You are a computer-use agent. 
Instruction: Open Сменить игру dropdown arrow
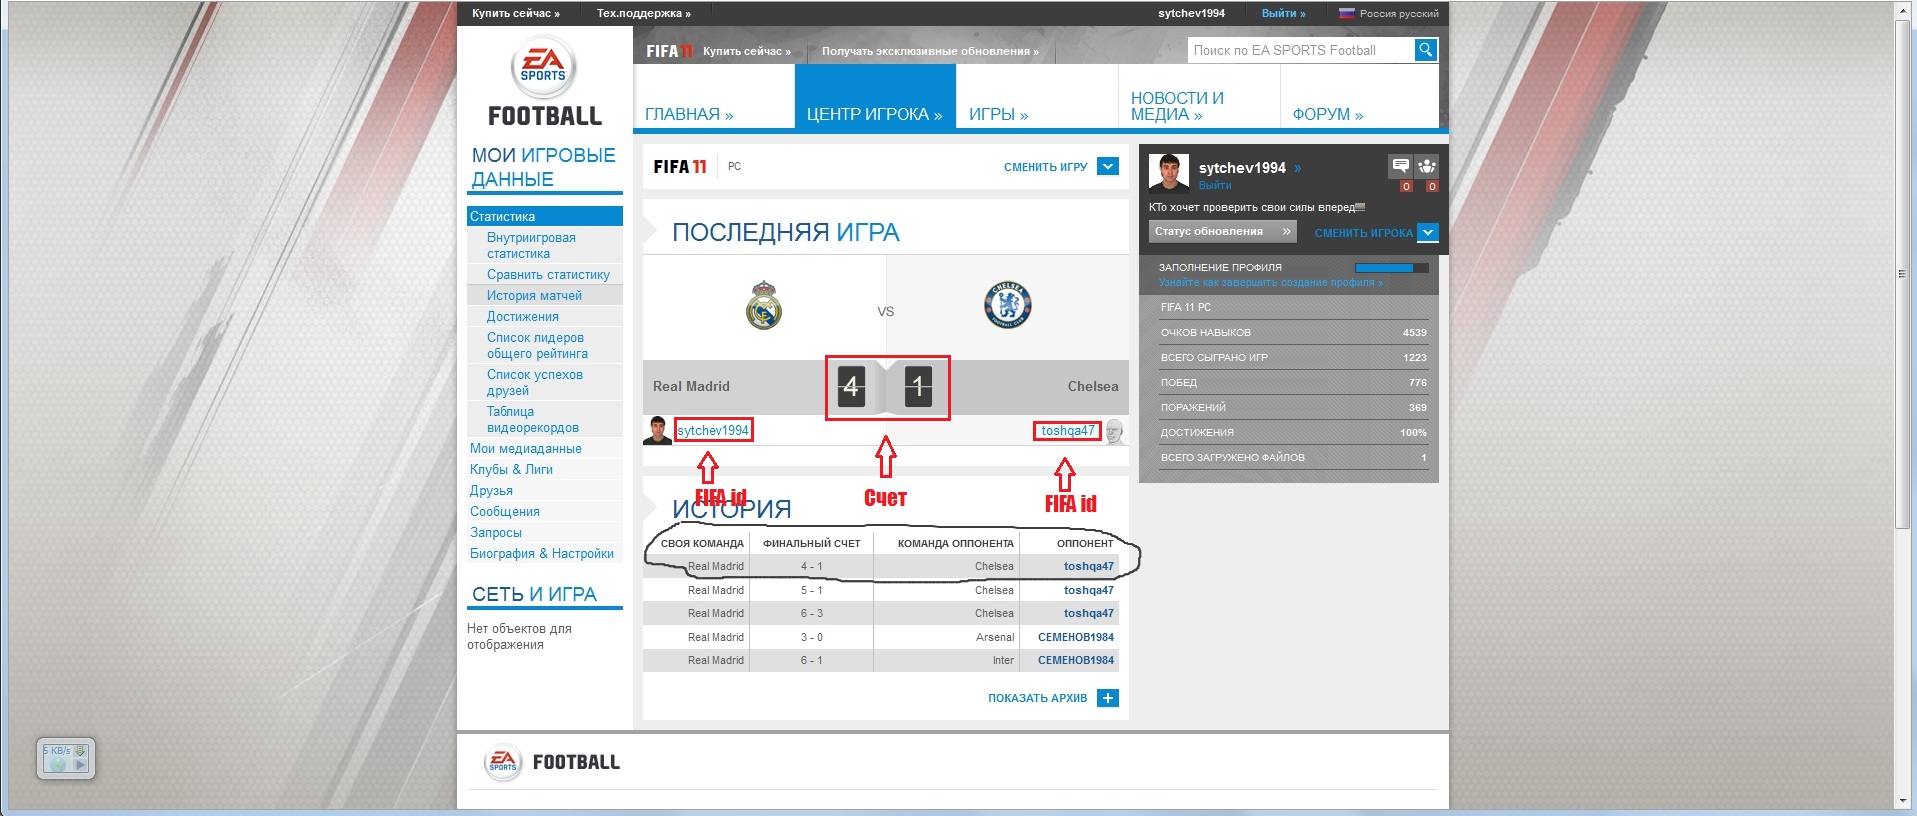pos(1107,166)
